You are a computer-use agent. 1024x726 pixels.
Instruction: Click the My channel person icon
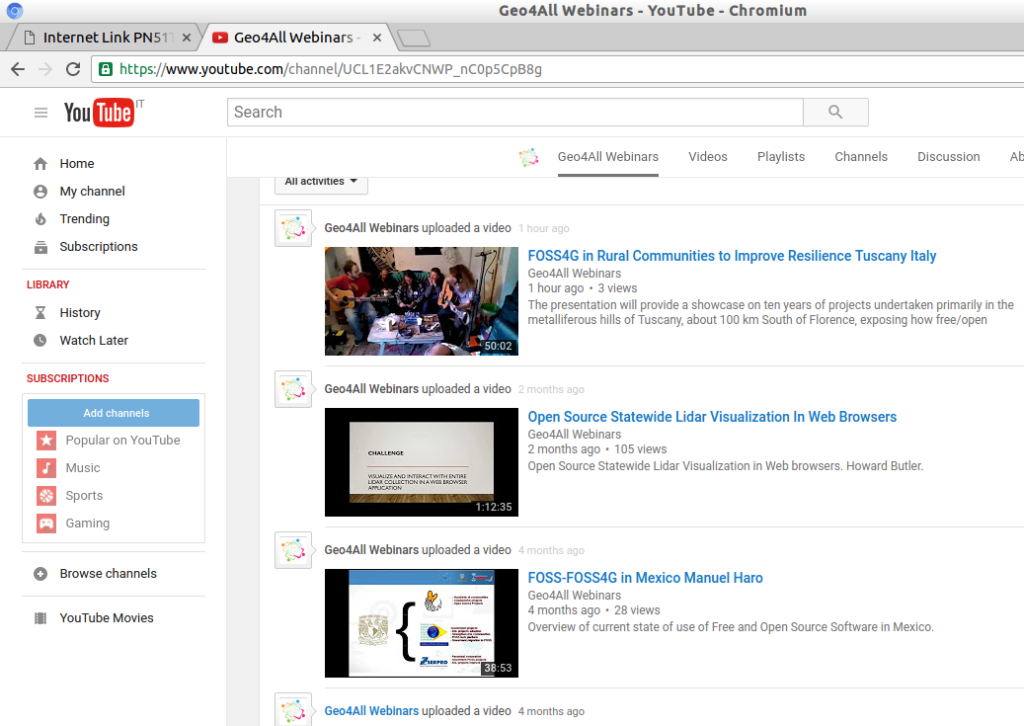[x=40, y=191]
